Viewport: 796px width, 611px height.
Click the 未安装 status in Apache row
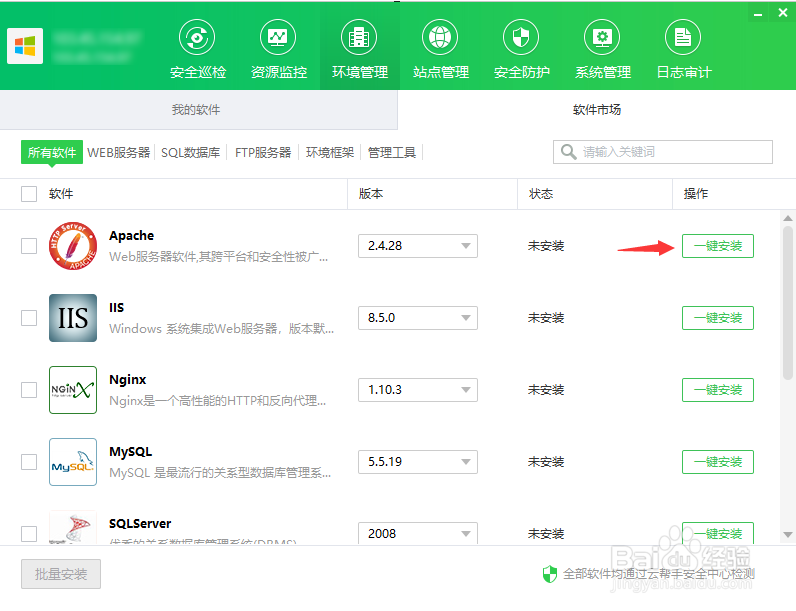tap(546, 246)
